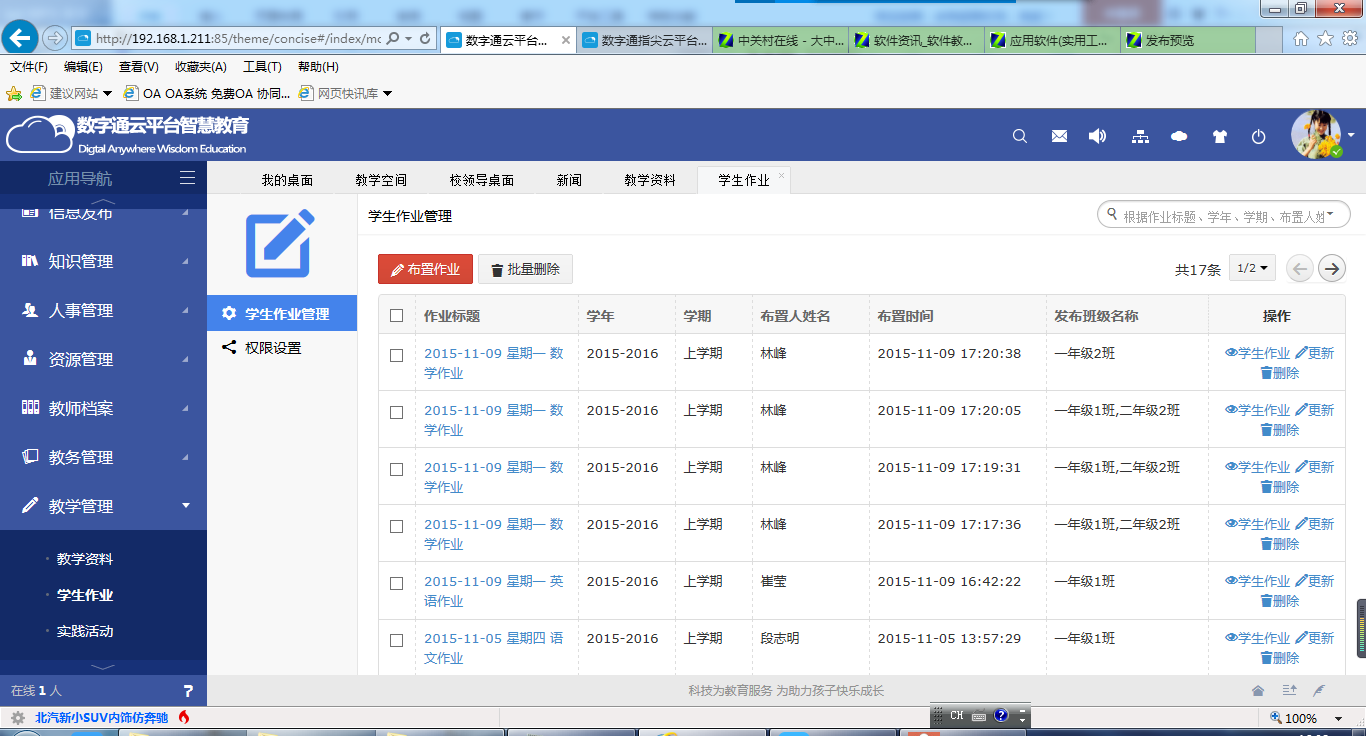Screen dimensions: 1366x736
Task: Open the 1/2 page selector dropdown
Action: click(1252, 268)
